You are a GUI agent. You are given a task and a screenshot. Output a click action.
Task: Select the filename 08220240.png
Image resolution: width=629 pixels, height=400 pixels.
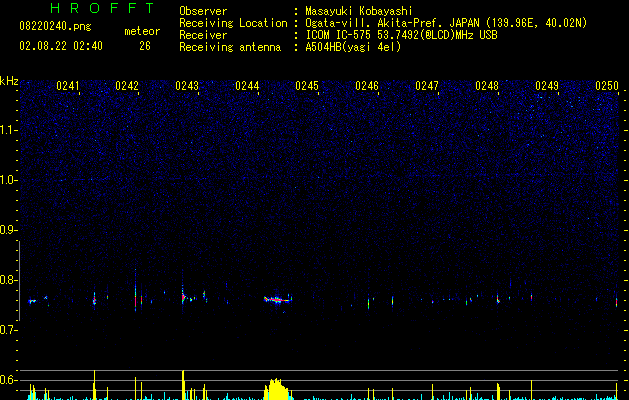(x=55, y=27)
